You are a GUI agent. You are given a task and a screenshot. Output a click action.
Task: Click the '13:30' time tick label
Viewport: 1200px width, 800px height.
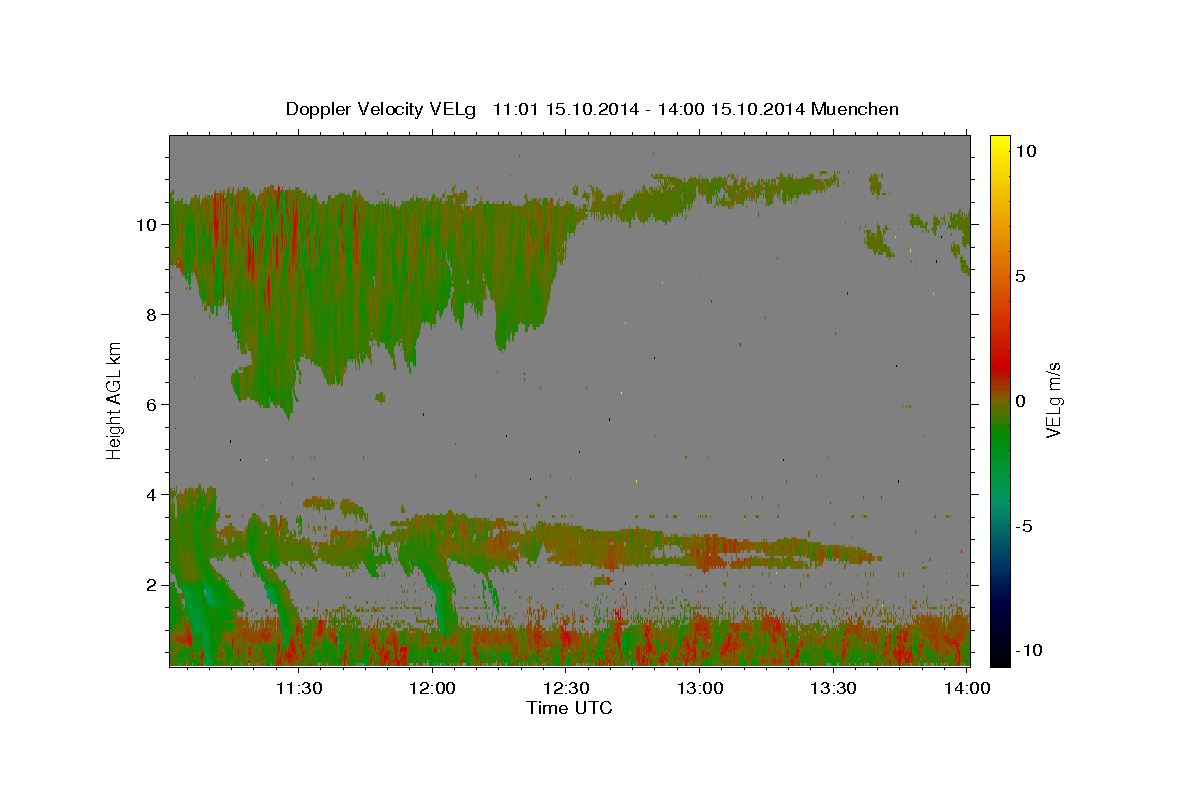pyautogui.click(x=834, y=688)
